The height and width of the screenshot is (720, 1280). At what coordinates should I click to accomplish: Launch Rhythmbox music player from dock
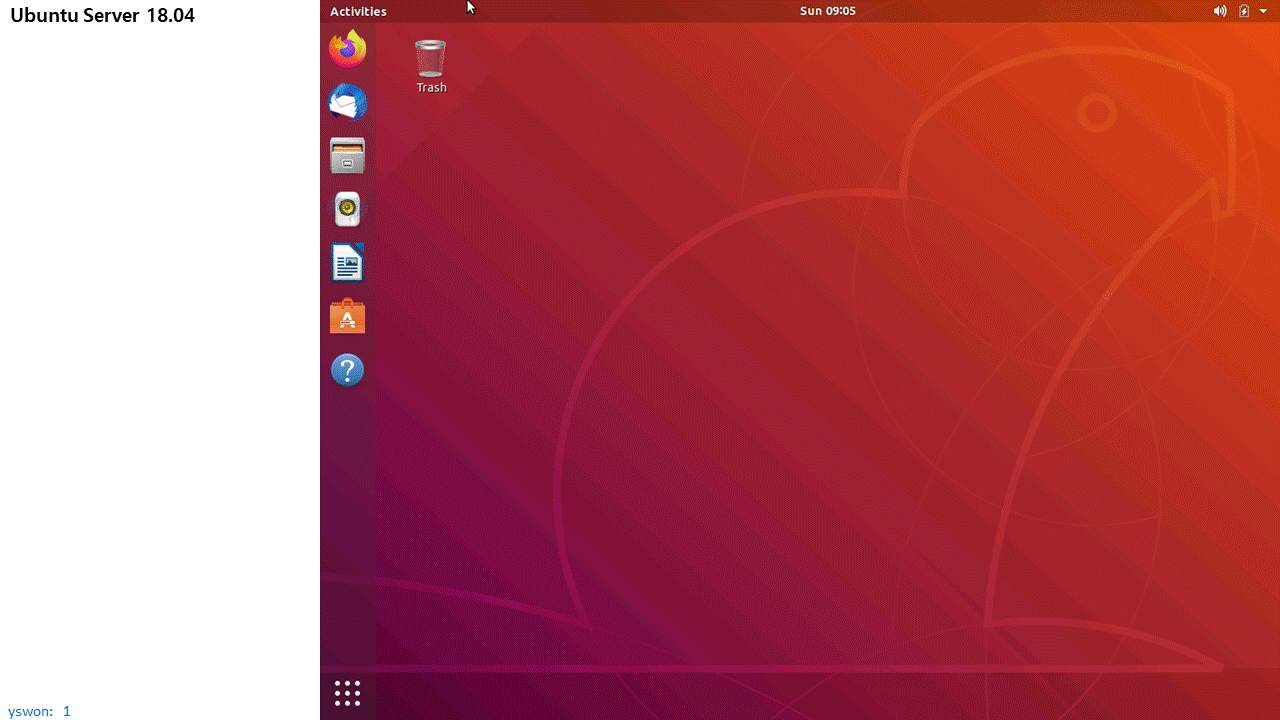pos(348,209)
